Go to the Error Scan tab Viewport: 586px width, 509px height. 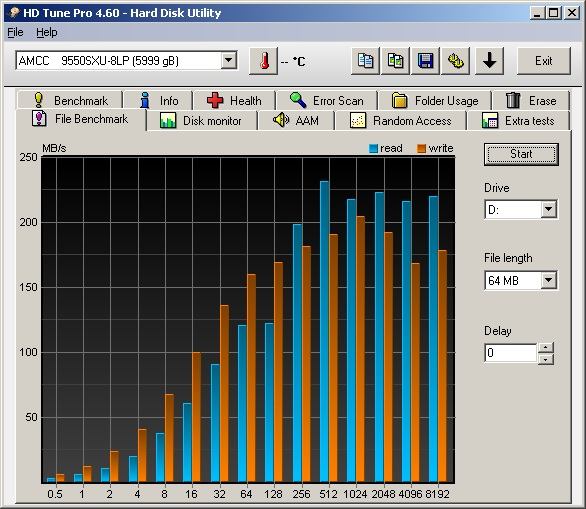coord(327,100)
